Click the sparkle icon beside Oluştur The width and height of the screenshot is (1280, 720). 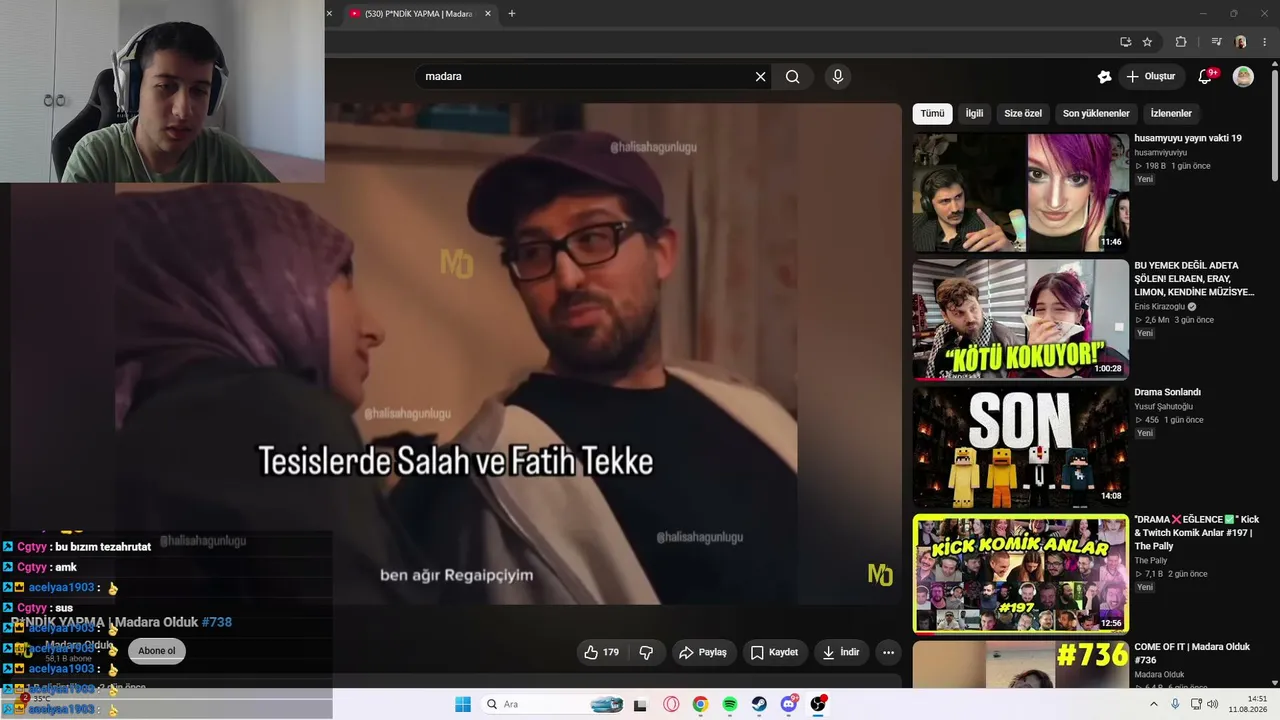[x=1104, y=77]
